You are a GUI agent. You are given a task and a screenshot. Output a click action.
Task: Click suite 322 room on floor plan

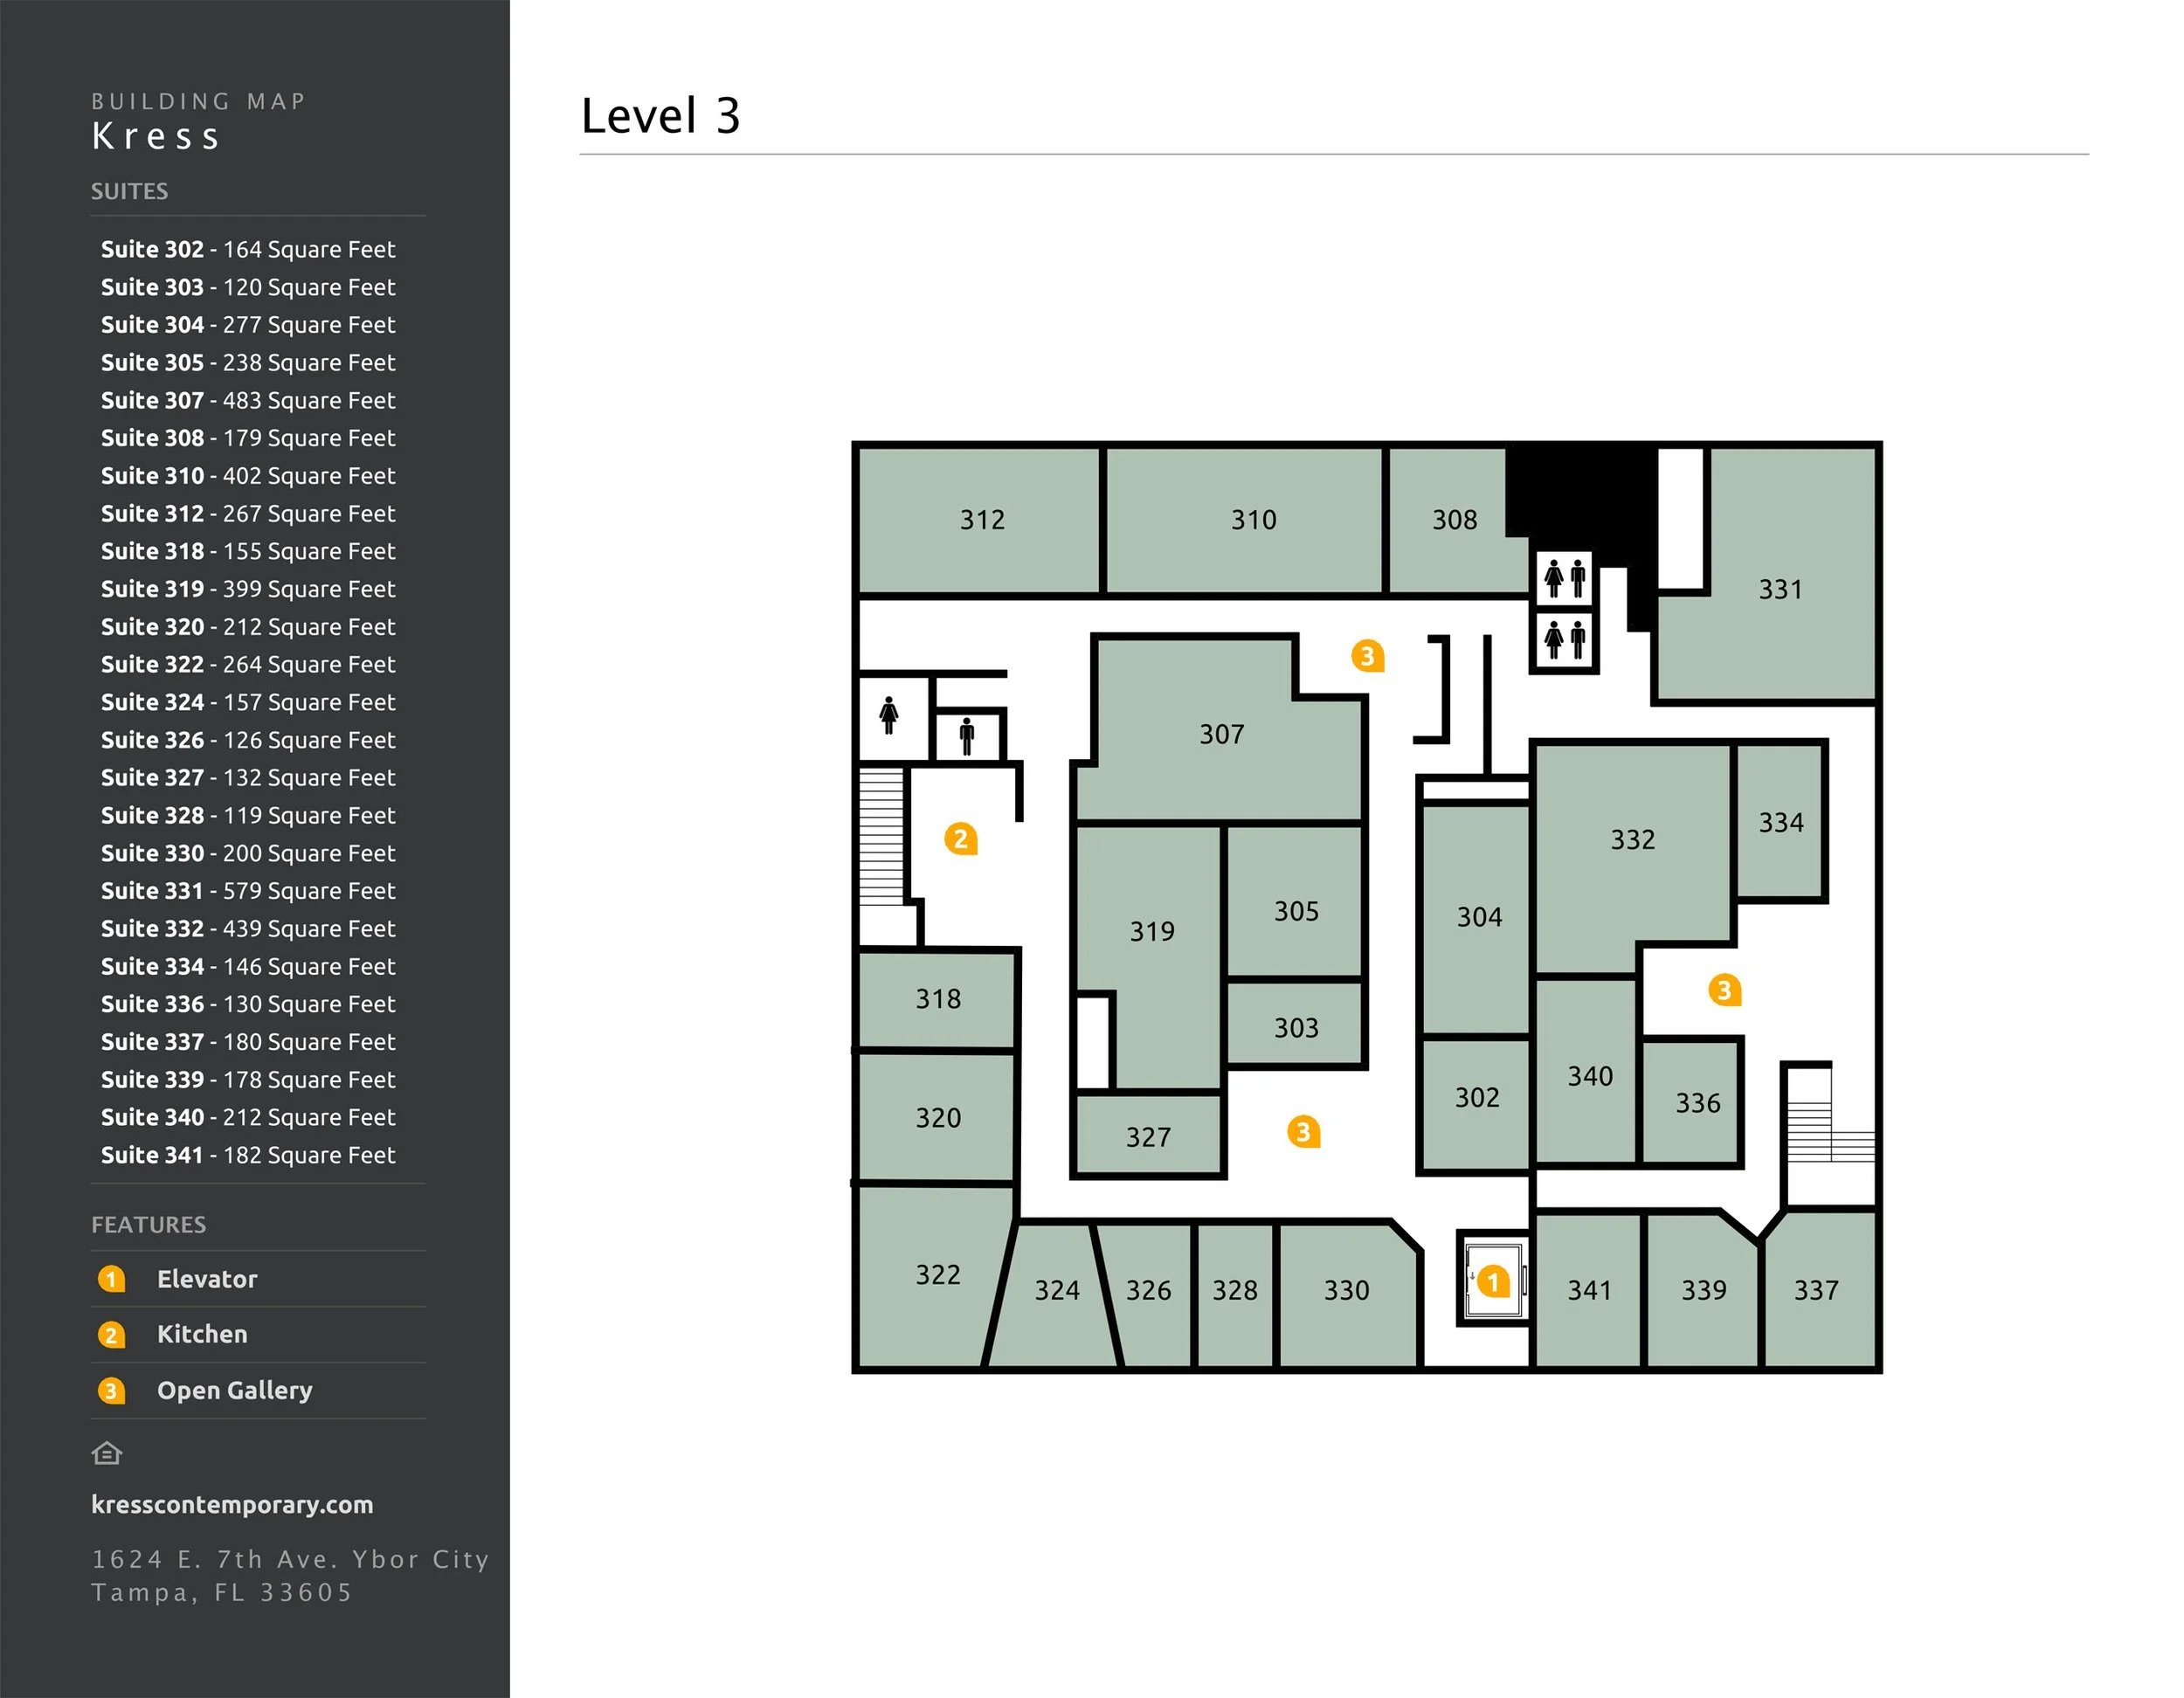point(937,1275)
